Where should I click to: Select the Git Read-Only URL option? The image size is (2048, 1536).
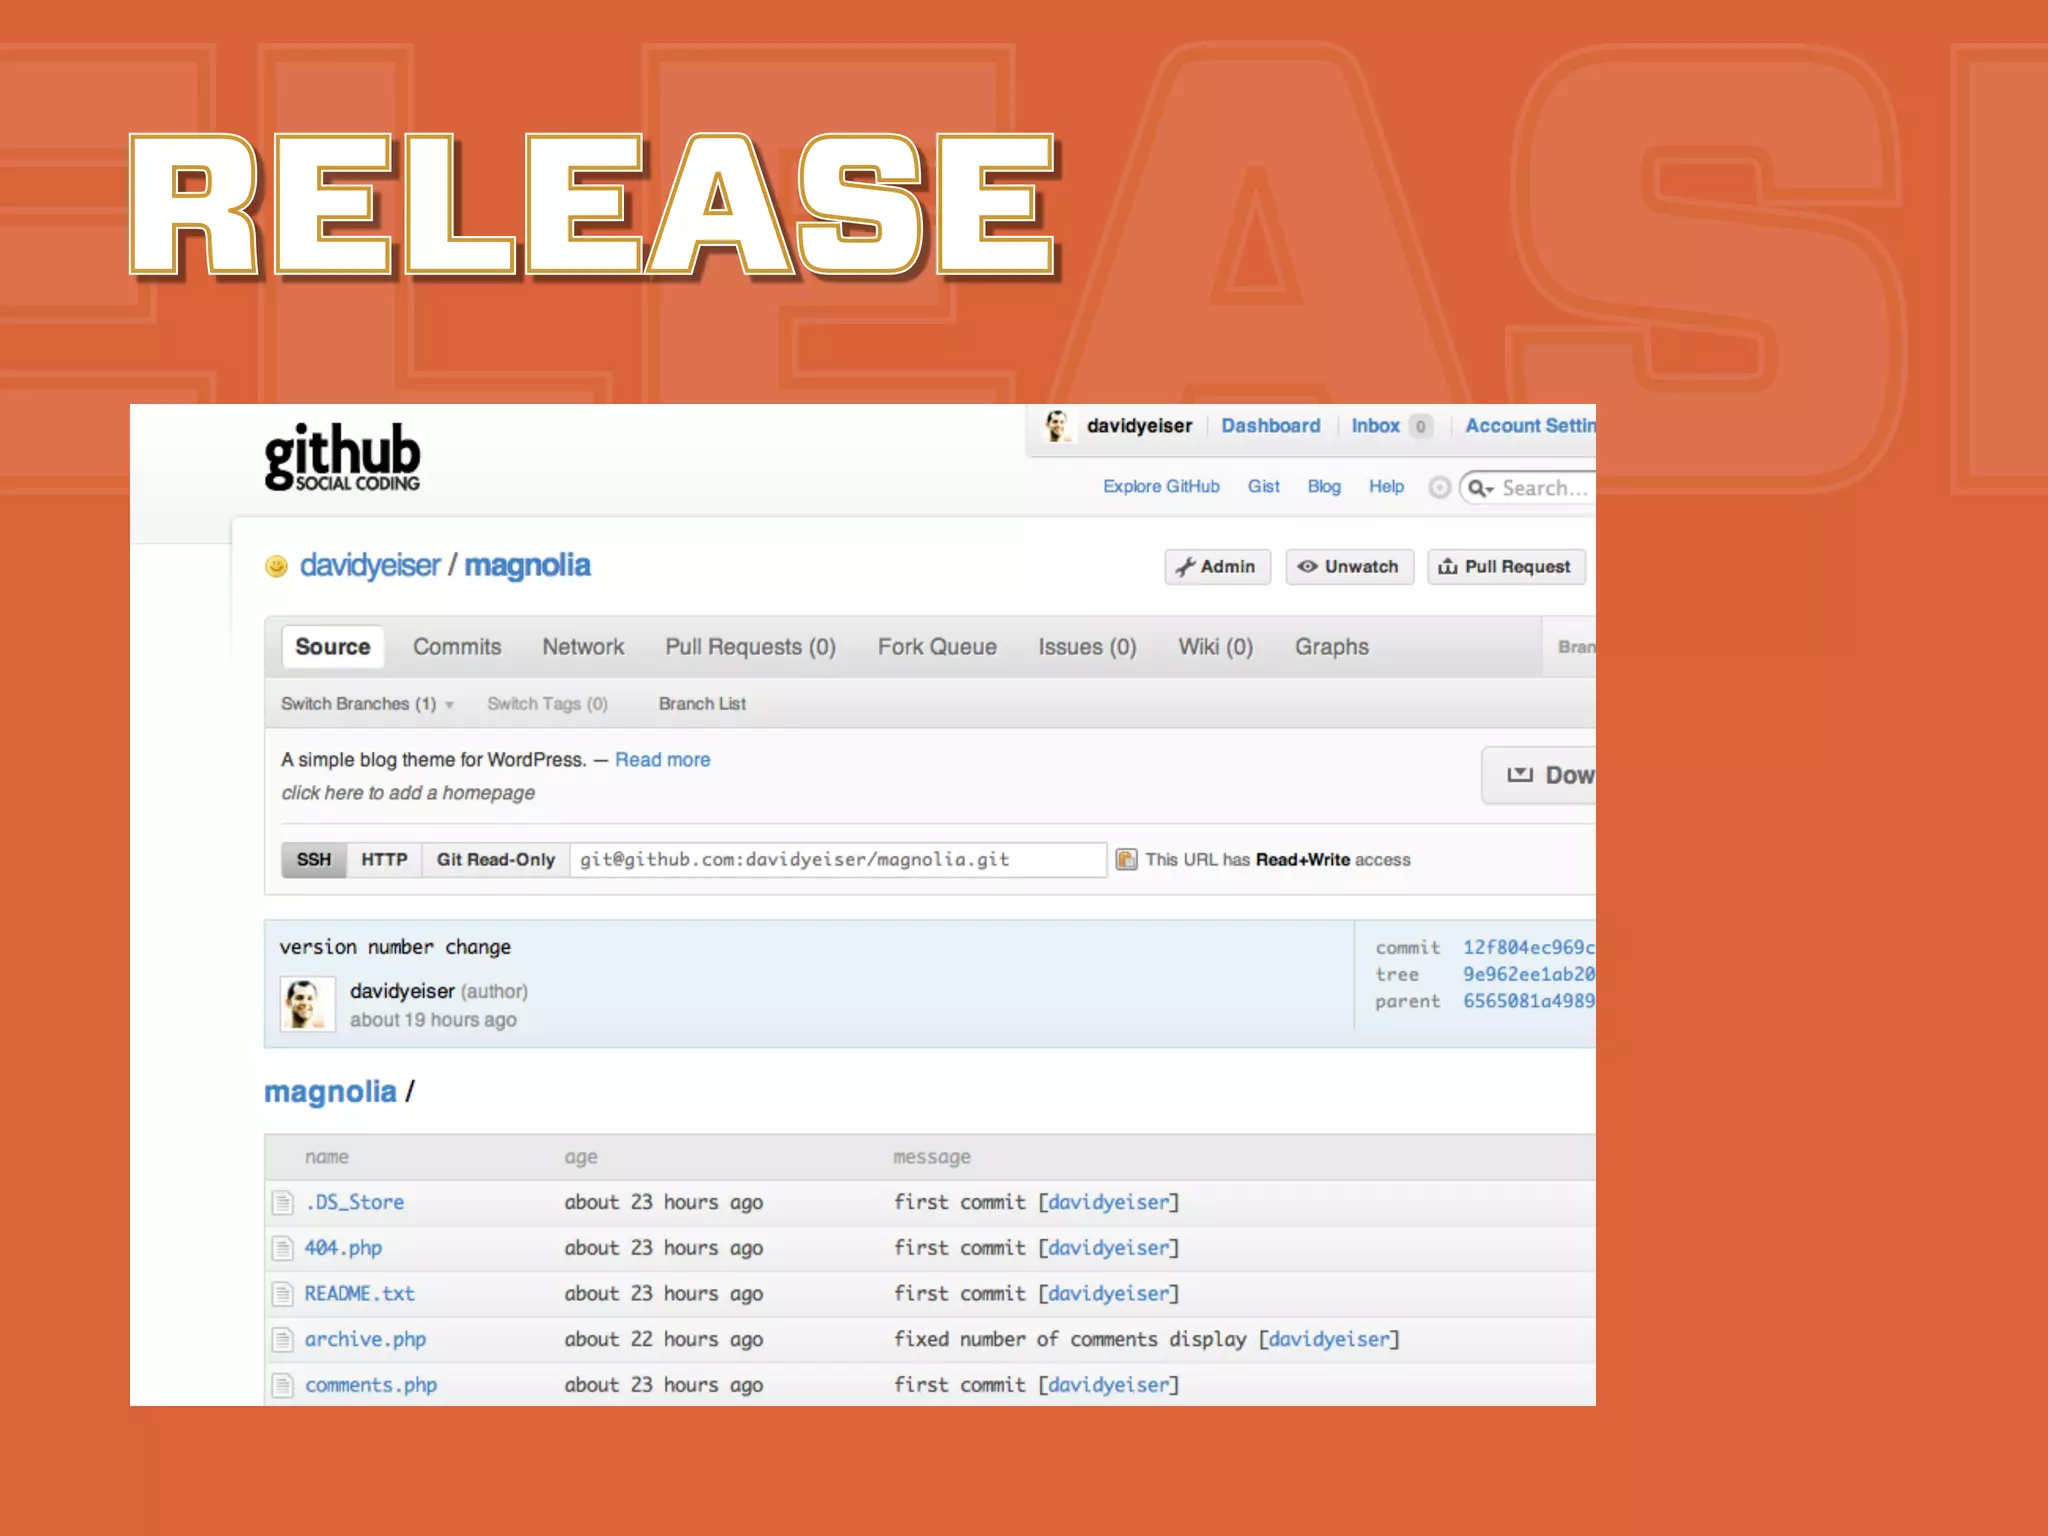point(496,860)
